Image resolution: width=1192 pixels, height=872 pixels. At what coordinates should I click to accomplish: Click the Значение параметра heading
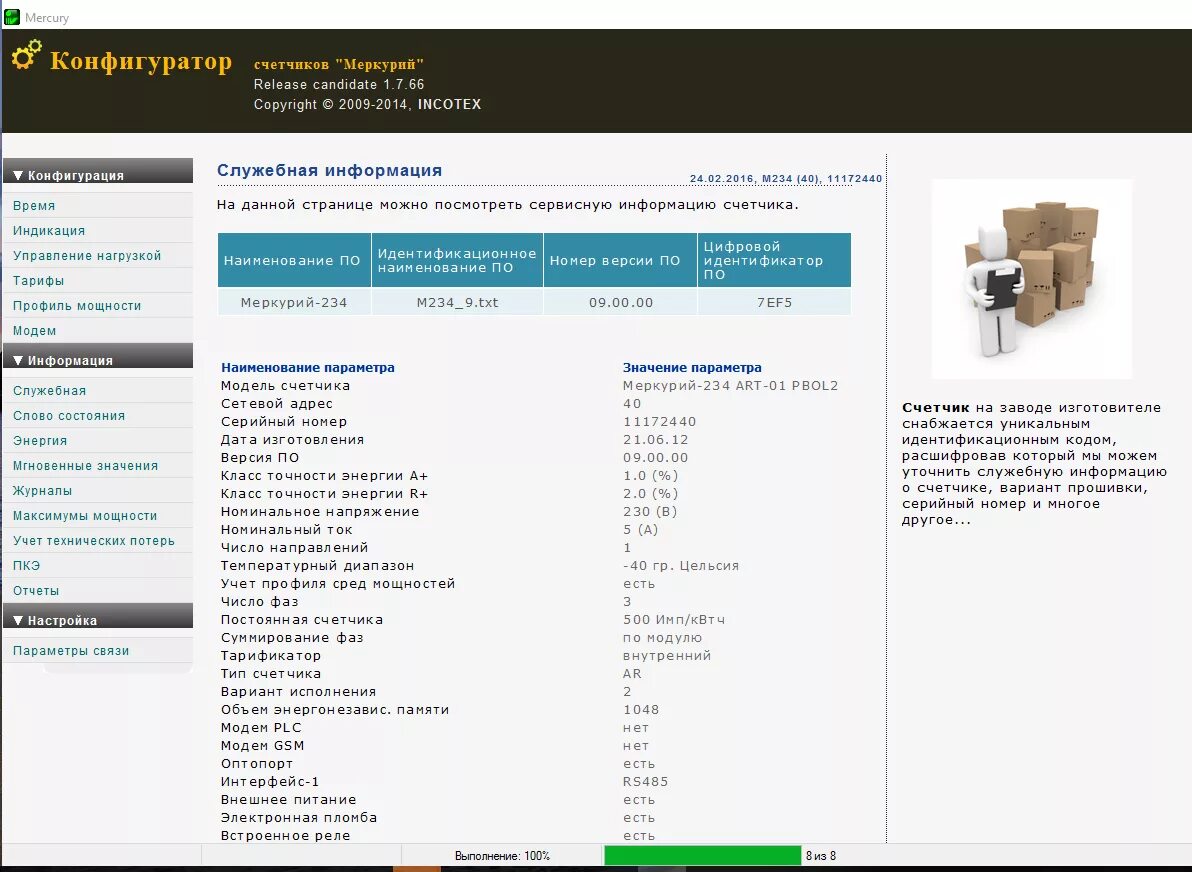point(693,367)
